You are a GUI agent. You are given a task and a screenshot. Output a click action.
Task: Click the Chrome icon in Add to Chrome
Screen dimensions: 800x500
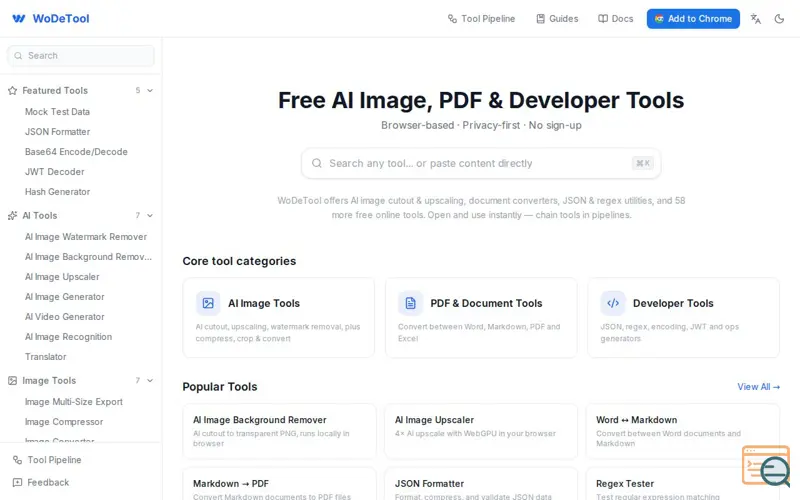coord(659,19)
